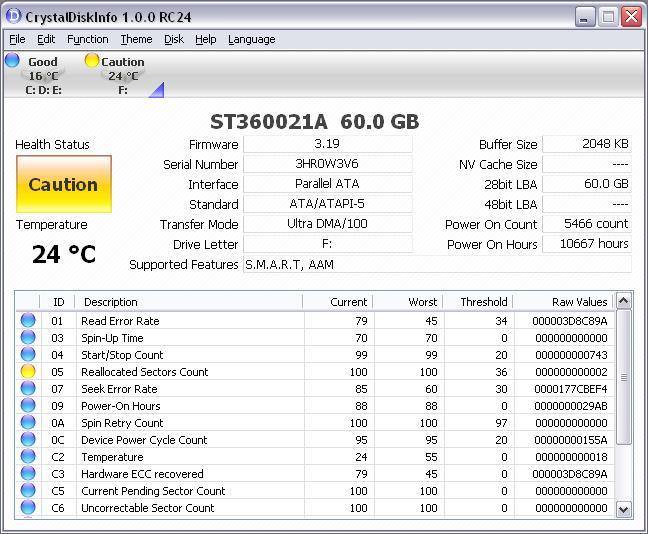Click blue status icon for Seek Error Rate
The width and height of the screenshot is (648, 534).
[28, 388]
